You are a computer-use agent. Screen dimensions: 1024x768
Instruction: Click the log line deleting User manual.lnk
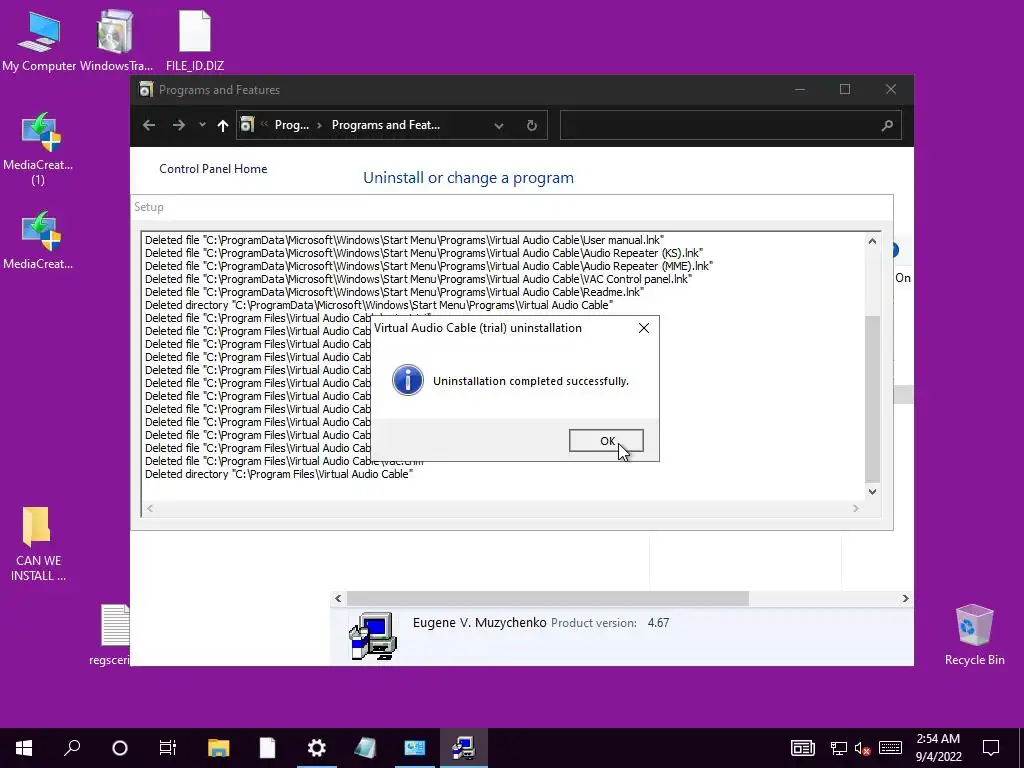click(404, 240)
